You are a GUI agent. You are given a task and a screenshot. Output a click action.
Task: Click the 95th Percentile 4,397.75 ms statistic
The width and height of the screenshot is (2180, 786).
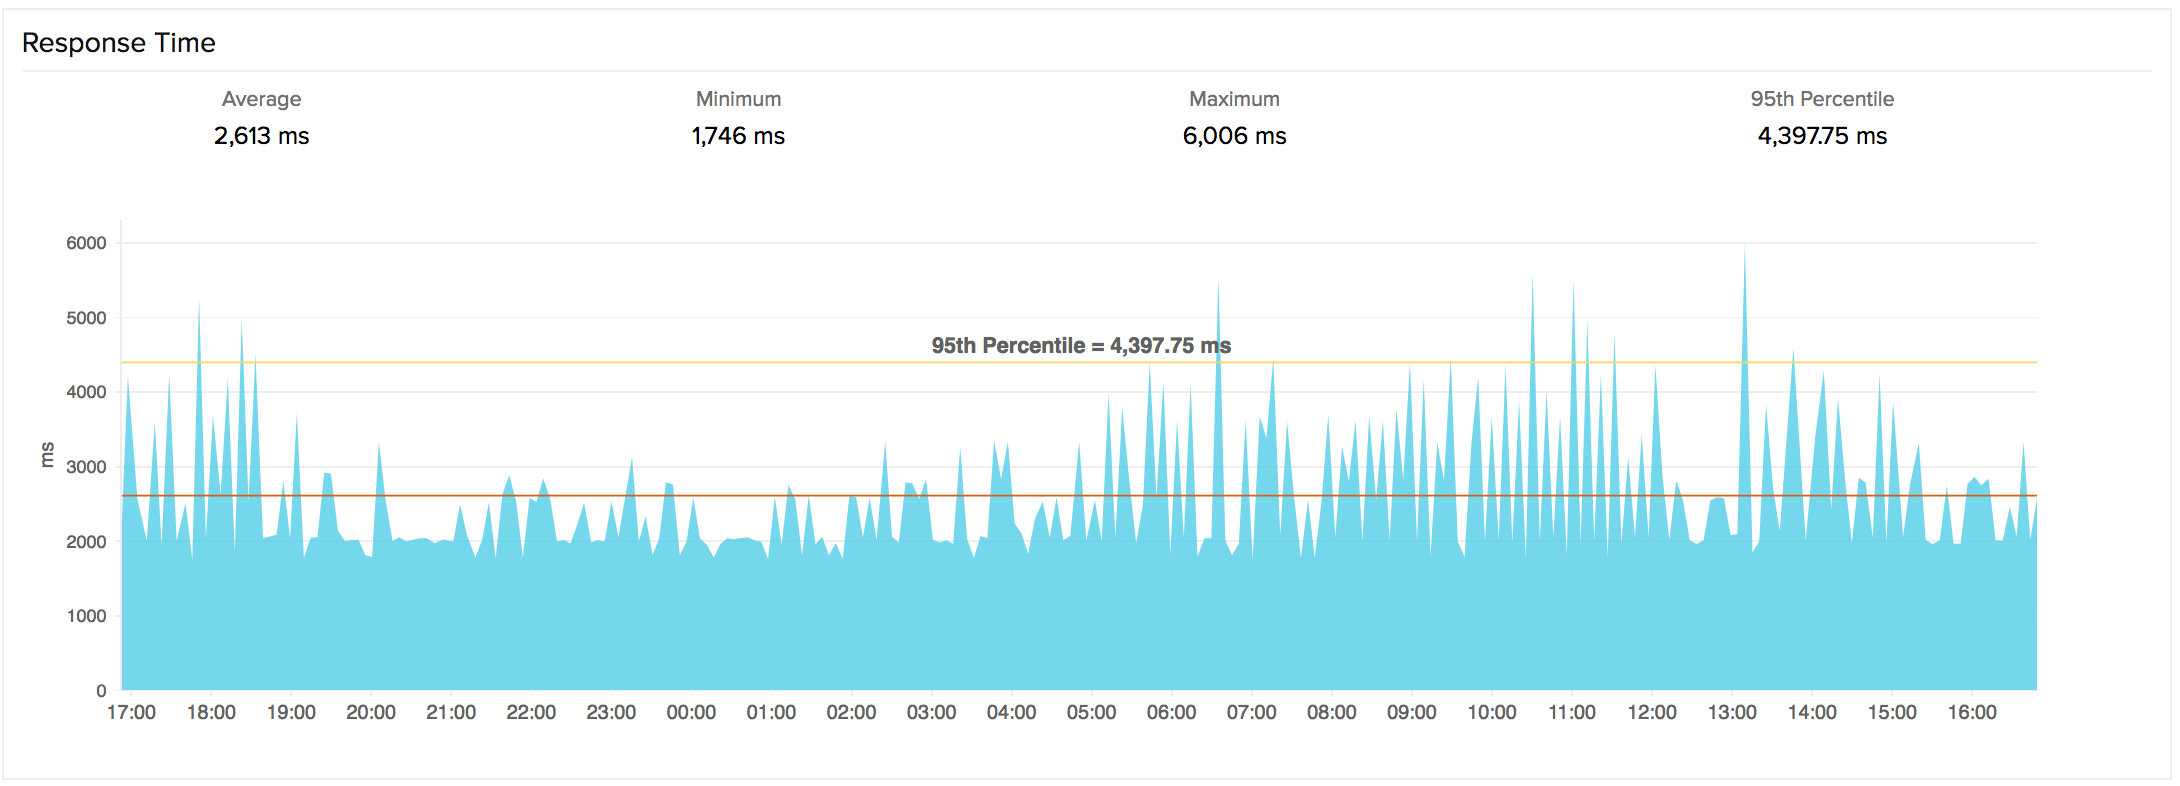pos(1822,136)
